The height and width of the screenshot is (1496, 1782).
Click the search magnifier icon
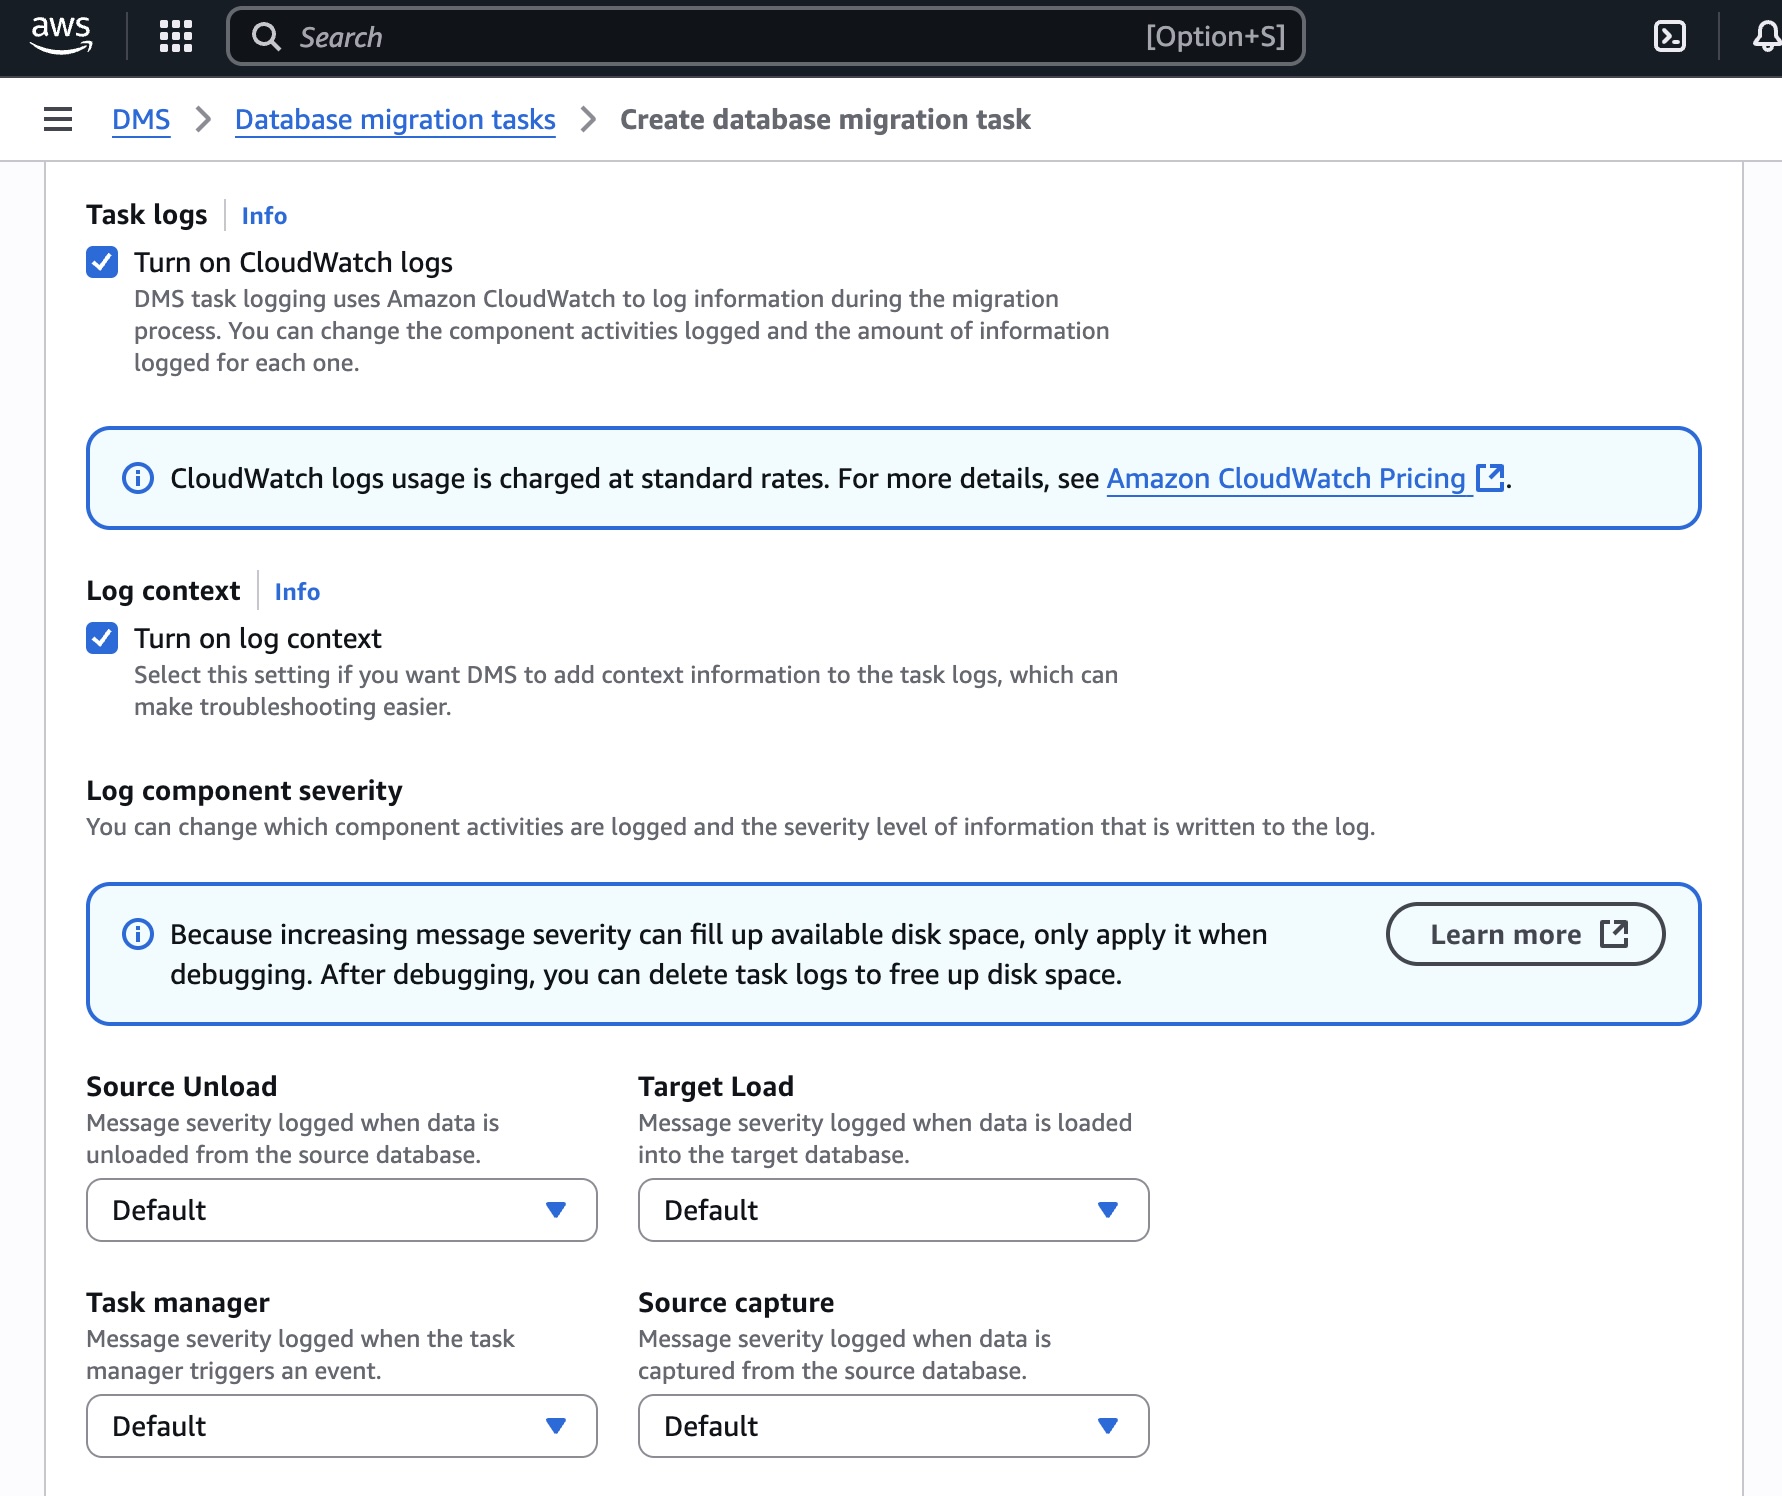(x=267, y=36)
